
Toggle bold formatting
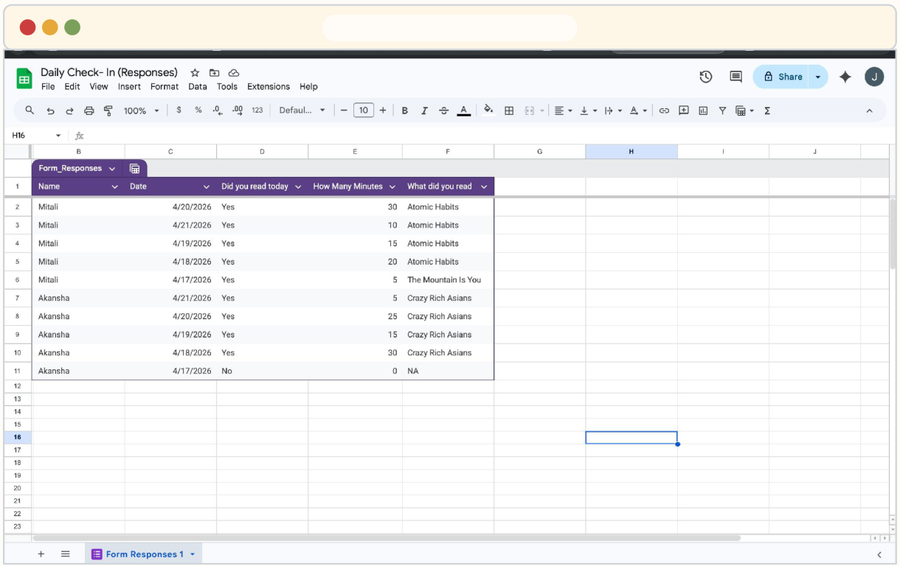[405, 111]
